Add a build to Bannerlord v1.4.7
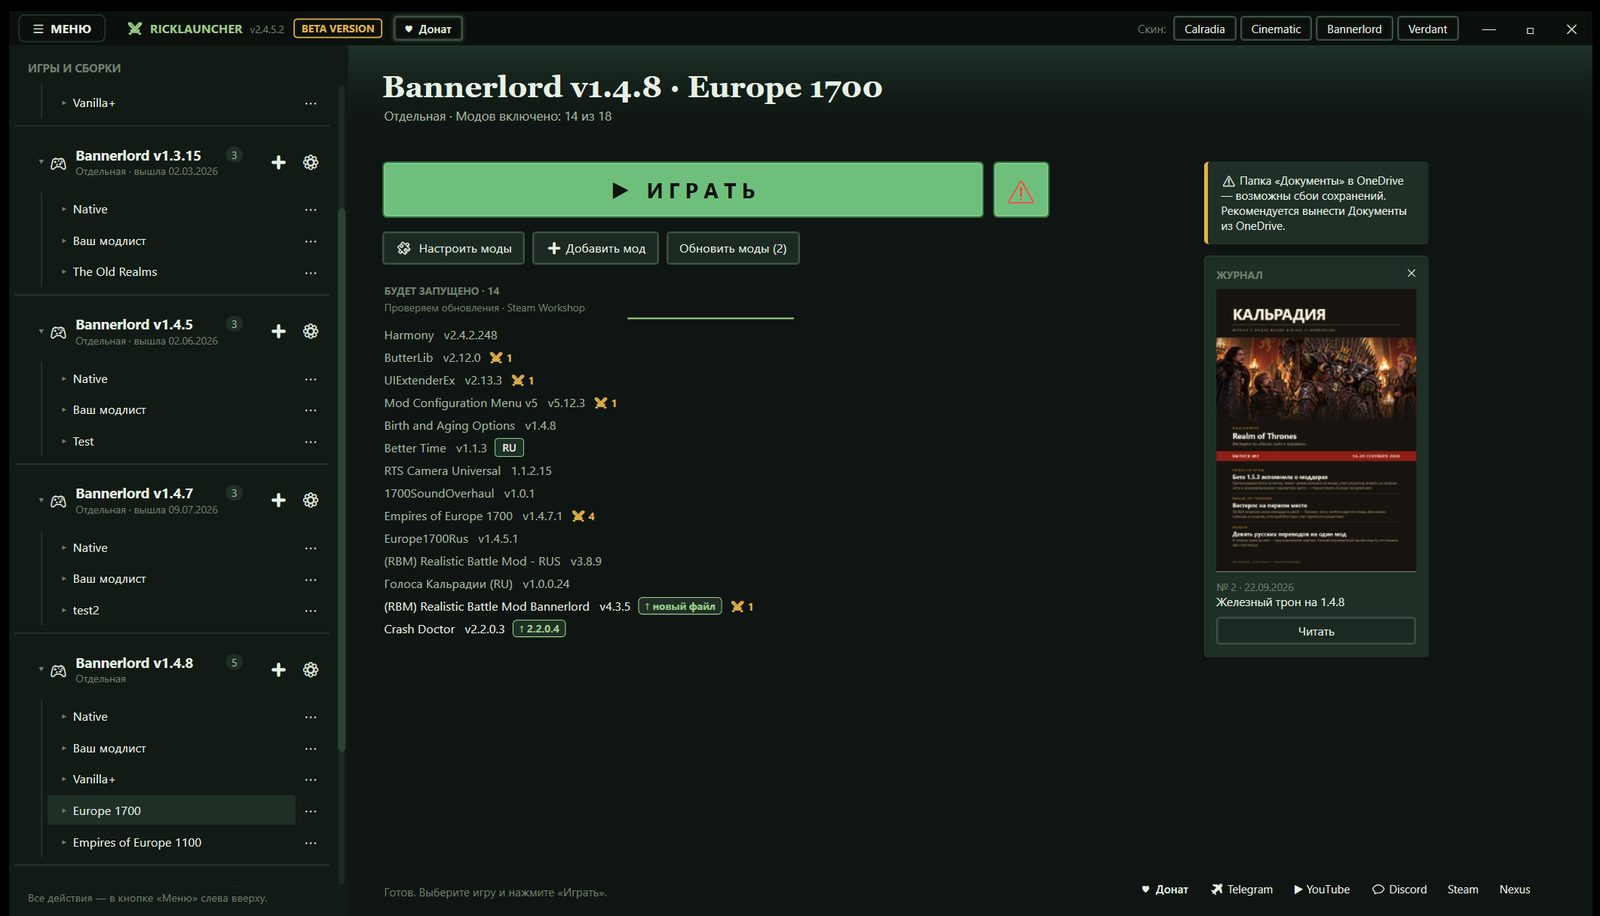1600x916 pixels. [x=278, y=500]
